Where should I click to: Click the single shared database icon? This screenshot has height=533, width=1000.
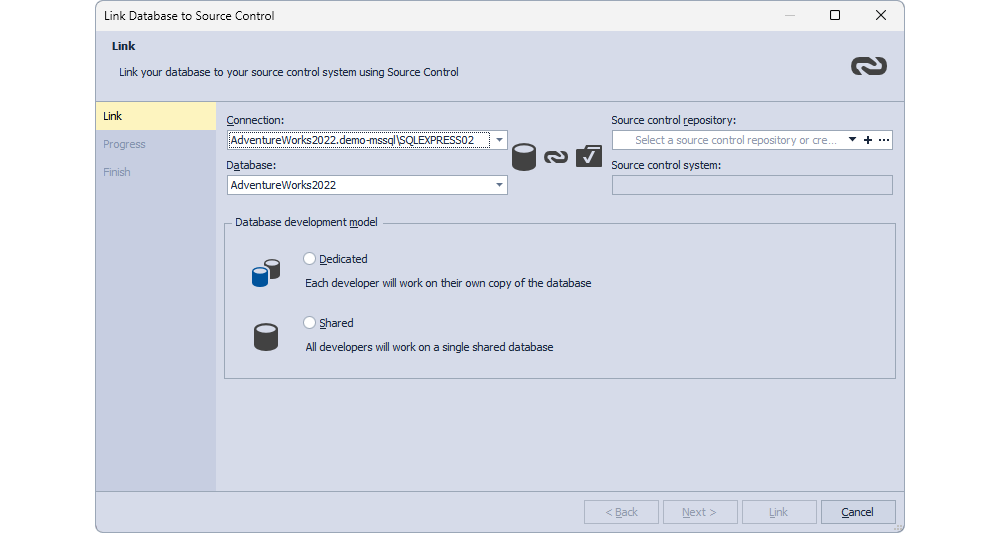(x=266, y=337)
